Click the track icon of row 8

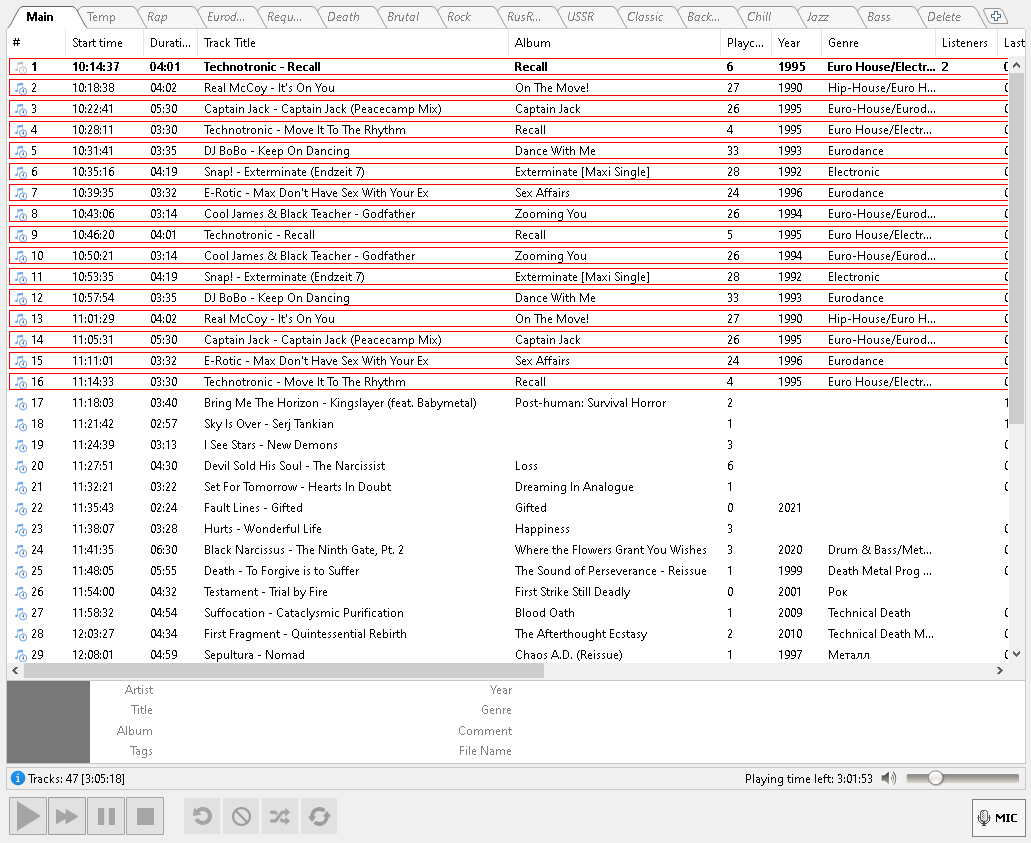point(21,214)
